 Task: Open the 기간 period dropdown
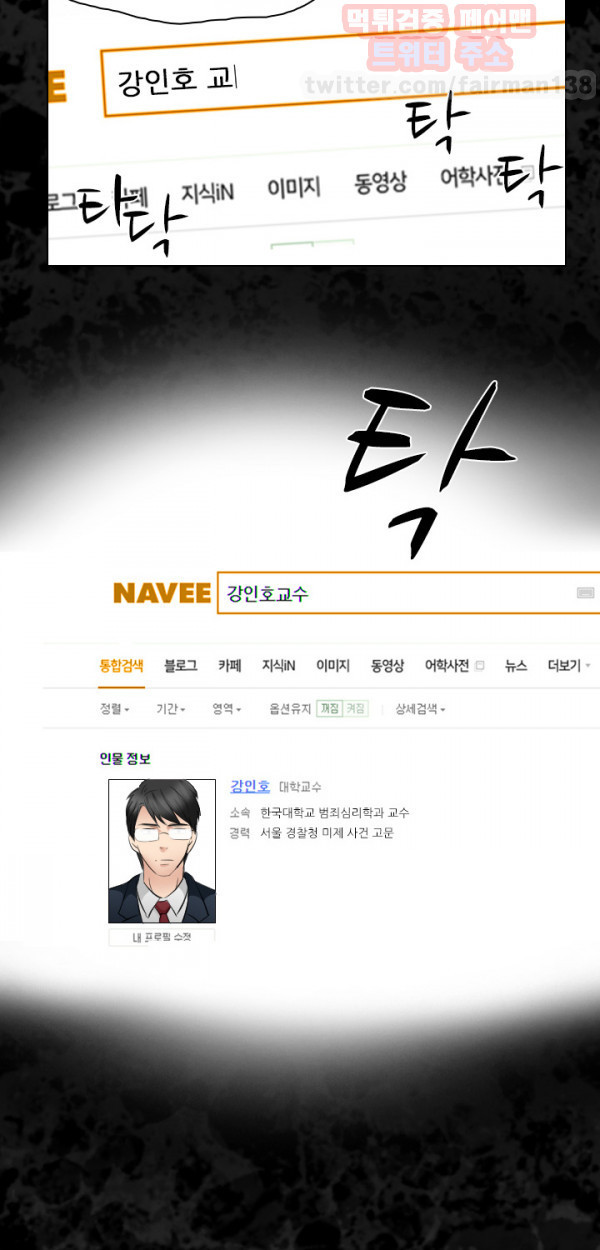click(x=170, y=709)
